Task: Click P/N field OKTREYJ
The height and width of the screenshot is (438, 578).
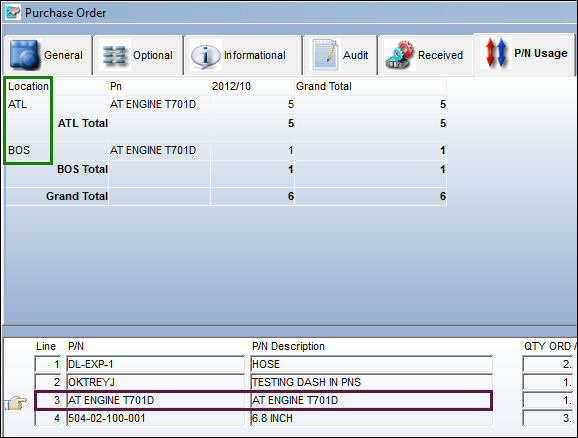Action: (x=155, y=382)
